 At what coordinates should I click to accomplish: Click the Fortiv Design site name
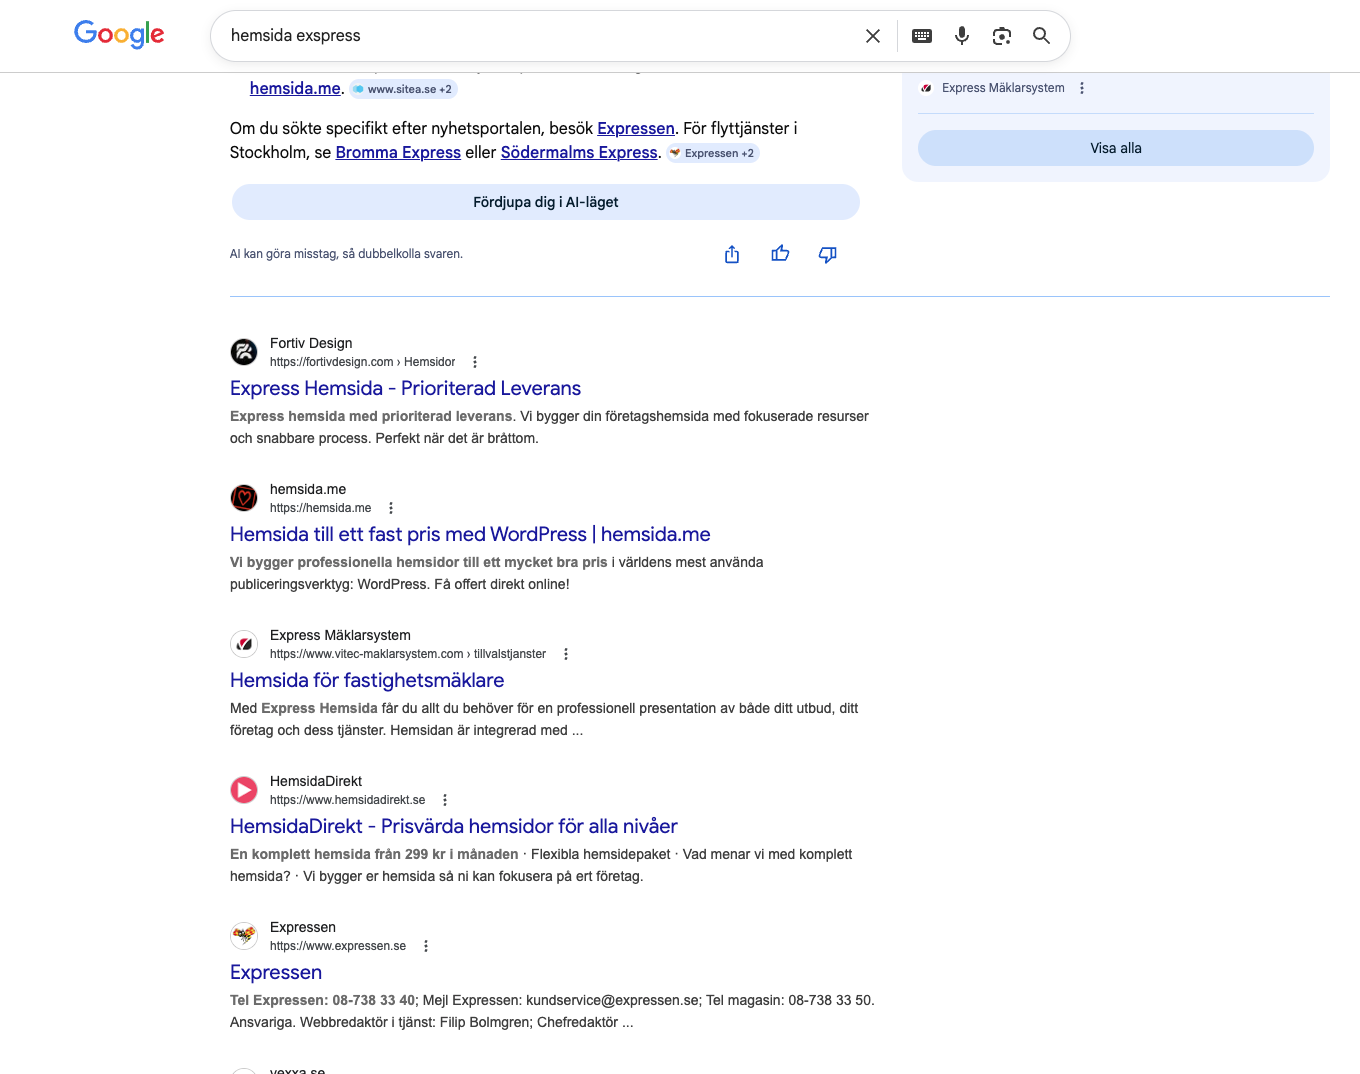[311, 343]
